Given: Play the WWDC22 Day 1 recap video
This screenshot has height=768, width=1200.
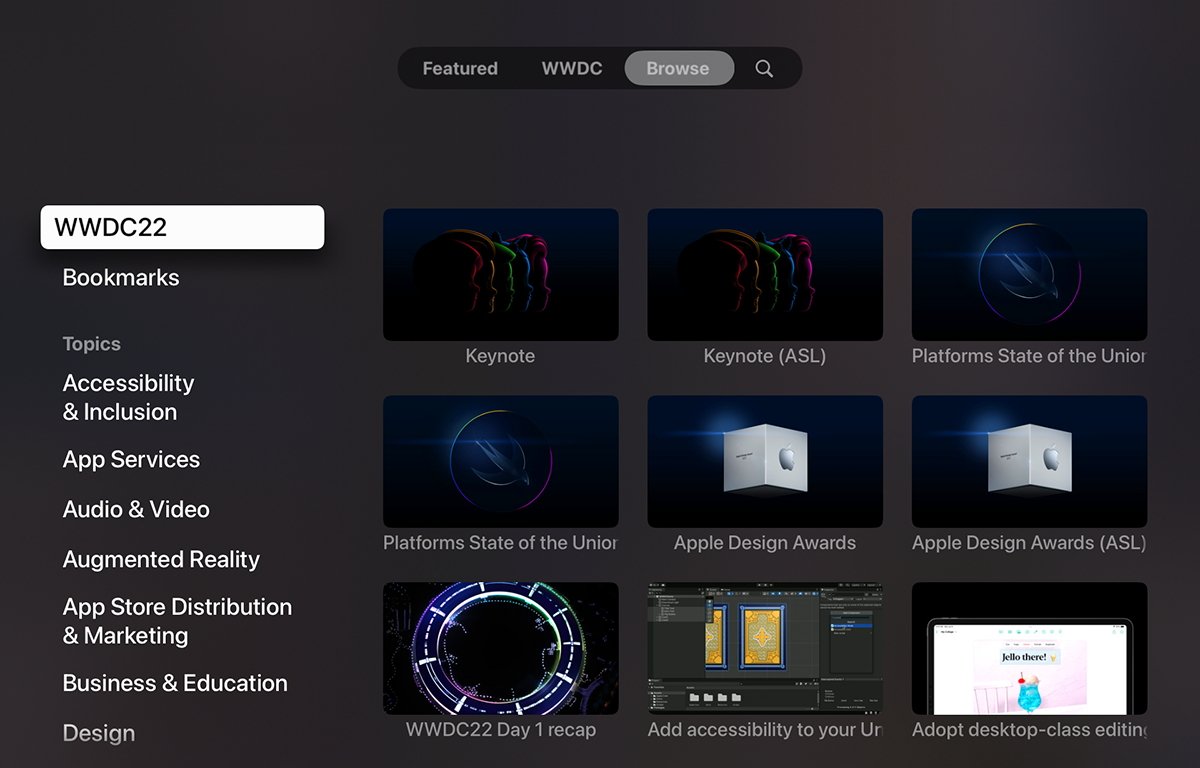Looking at the screenshot, I should pyautogui.click(x=500, y=648).
